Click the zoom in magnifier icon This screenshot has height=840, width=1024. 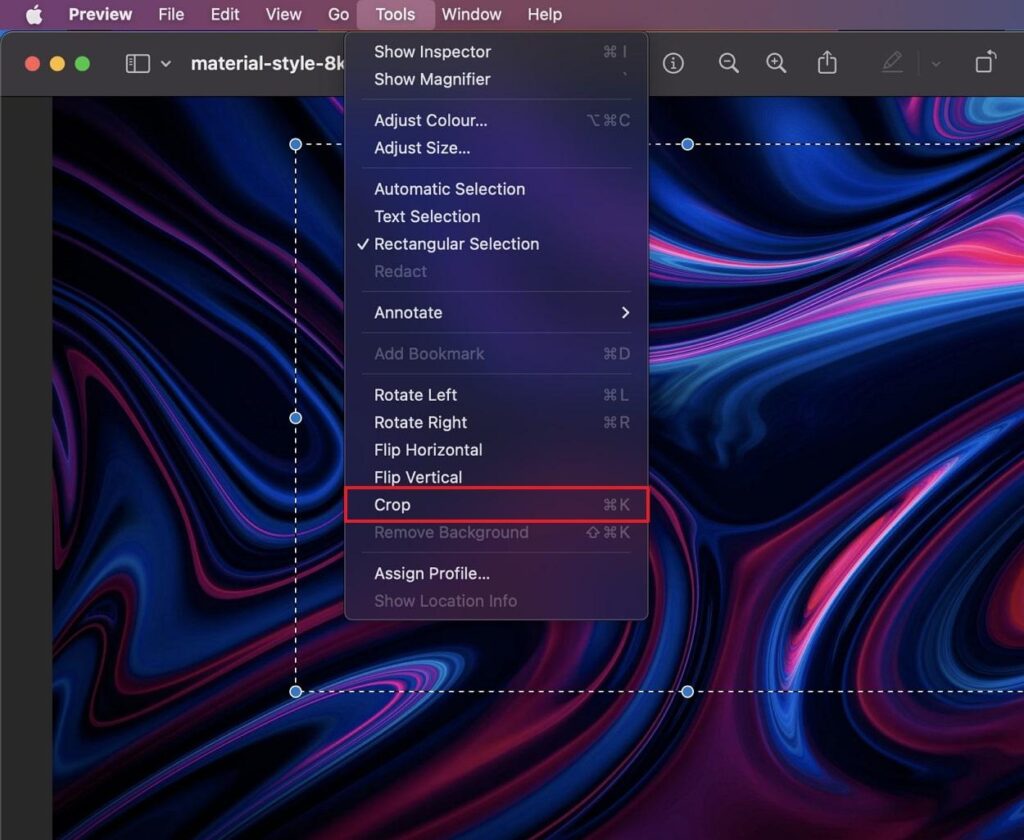[x=776, y=63]
